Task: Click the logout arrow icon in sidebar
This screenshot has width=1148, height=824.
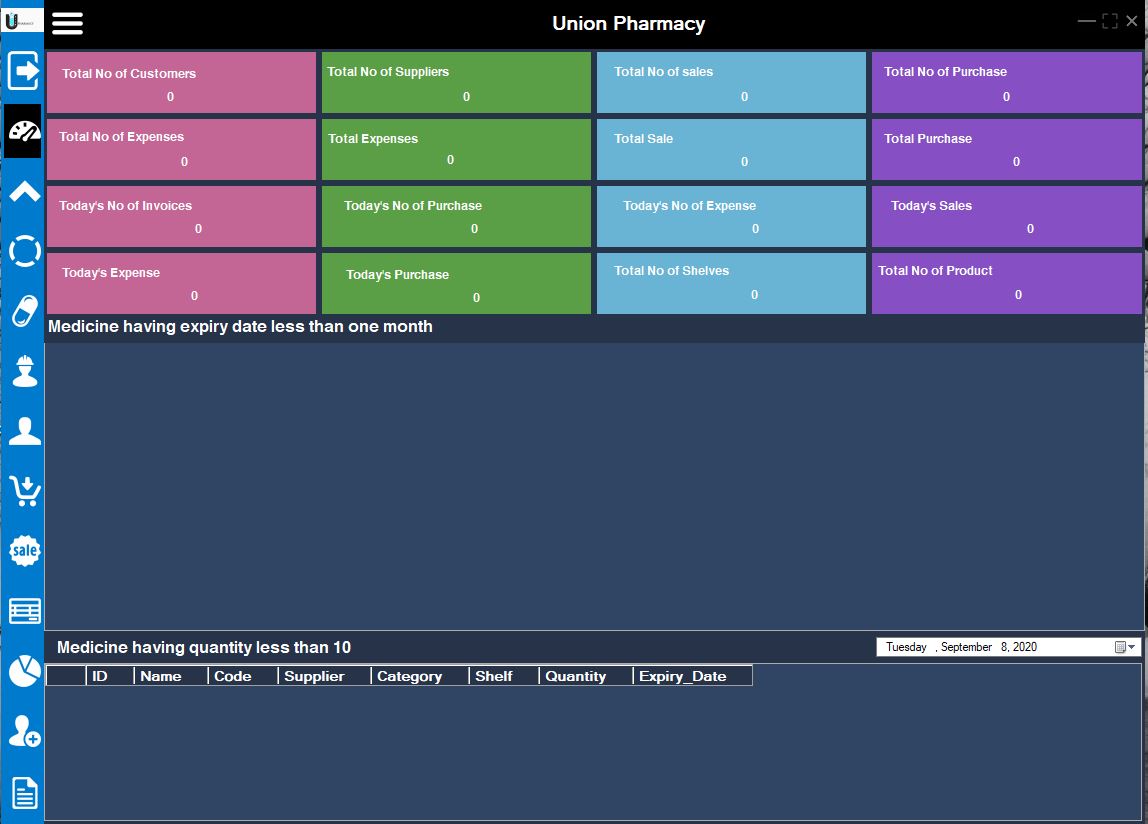Action: [x=23, y=70]
